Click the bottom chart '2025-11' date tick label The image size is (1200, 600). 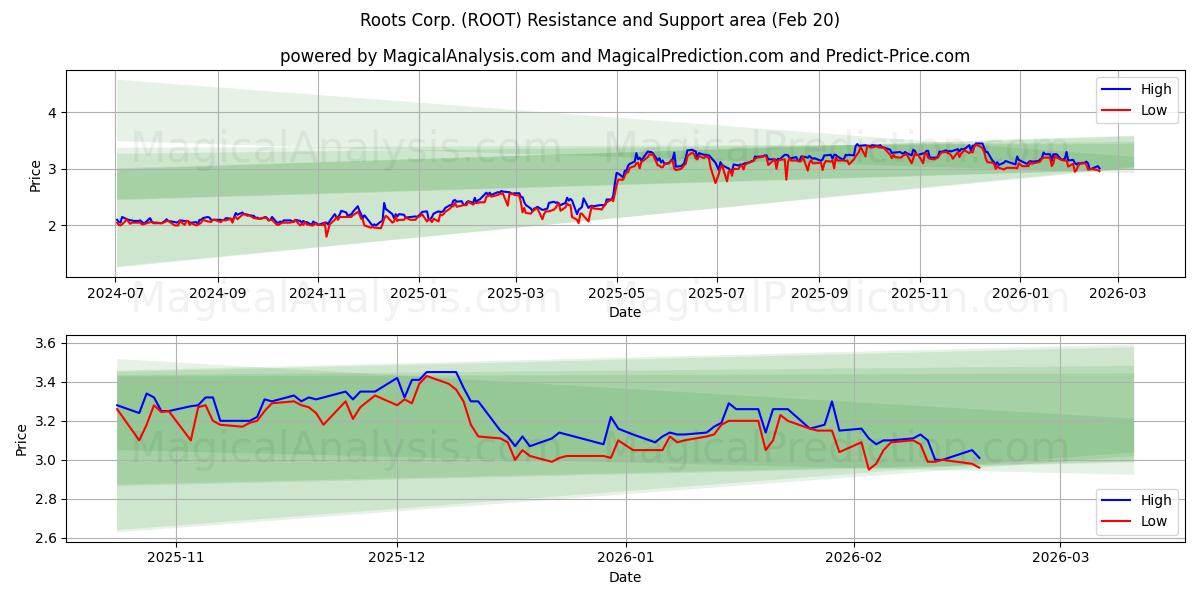pyautogui.click(x=176, y=559)
